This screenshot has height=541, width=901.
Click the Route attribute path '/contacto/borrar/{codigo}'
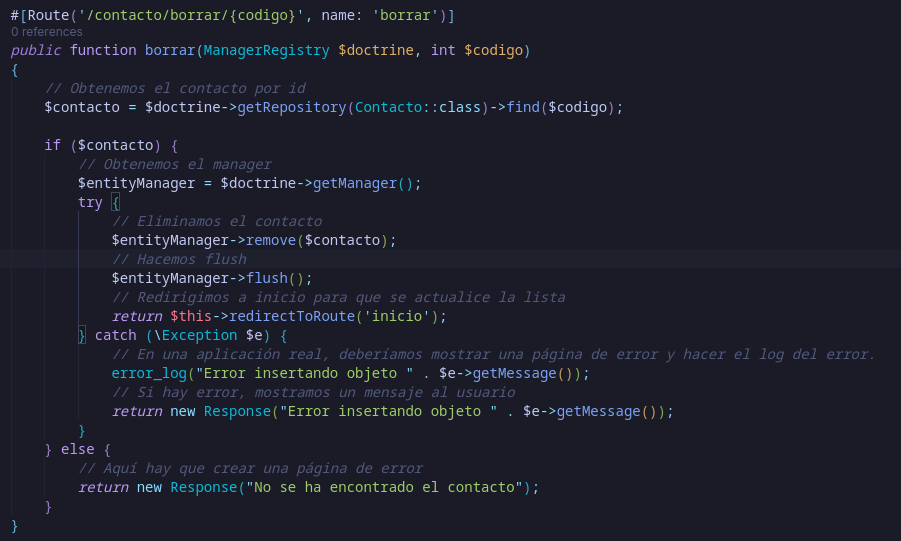[x=191, y=15]
